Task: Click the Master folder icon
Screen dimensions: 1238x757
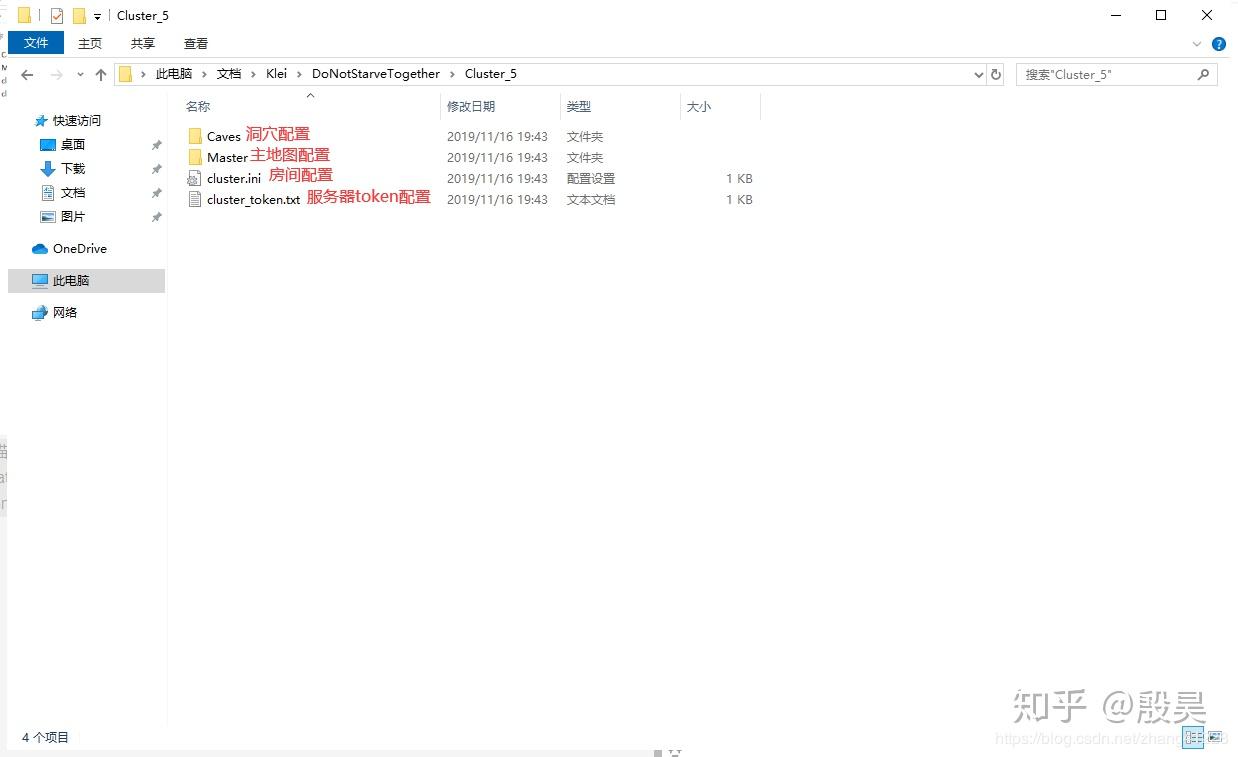Action: pyautogui.click(x=195, y=157)
